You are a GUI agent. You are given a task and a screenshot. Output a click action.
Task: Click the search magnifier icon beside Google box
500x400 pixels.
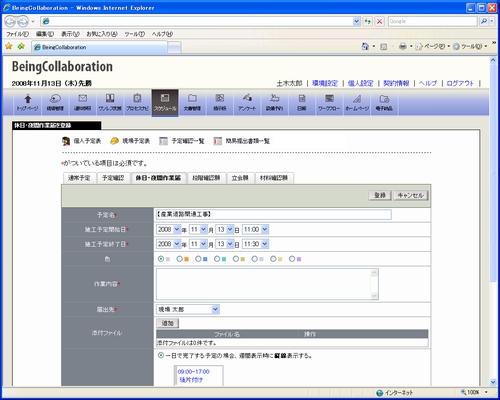point(483,21)
